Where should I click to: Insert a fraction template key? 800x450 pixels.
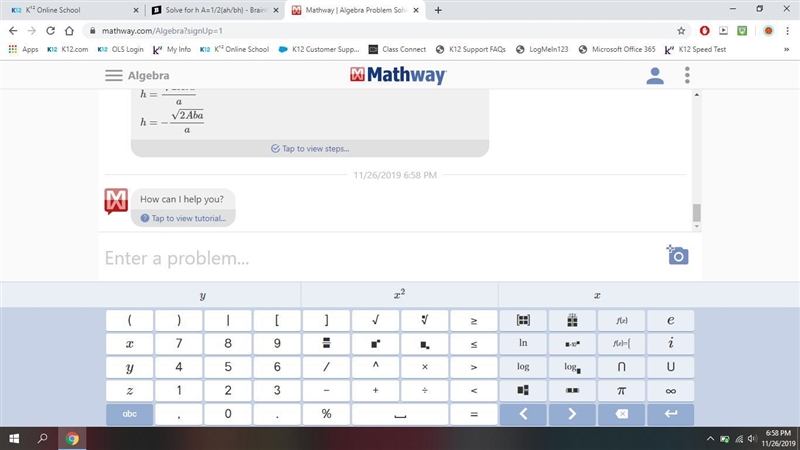(x=326, y=343)
